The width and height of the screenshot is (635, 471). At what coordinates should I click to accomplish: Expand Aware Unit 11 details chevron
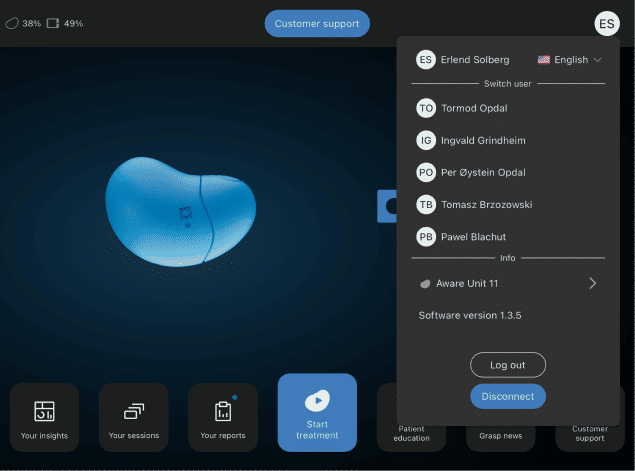click(x=592, y=283)
